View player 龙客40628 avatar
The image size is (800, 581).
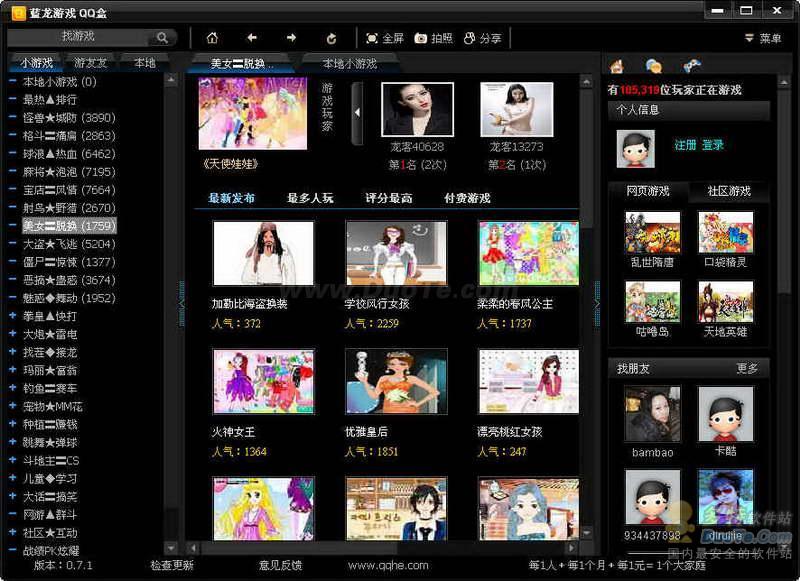coord(417,110)
